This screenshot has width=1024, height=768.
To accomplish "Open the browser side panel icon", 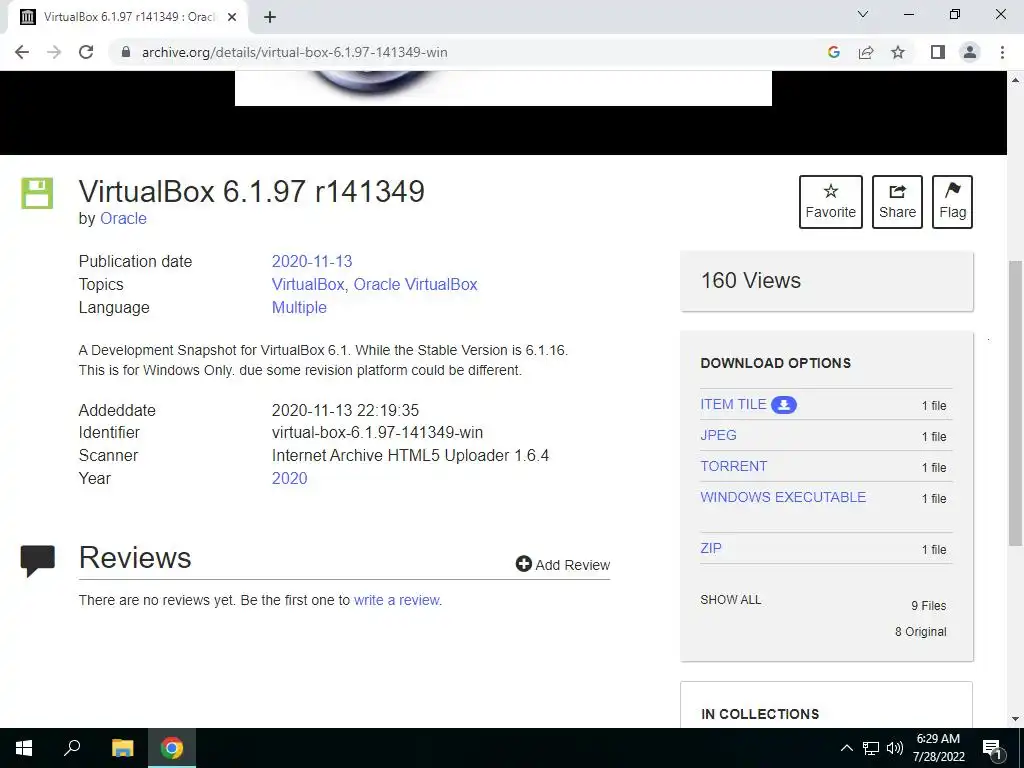I will (x=938, y=52).
